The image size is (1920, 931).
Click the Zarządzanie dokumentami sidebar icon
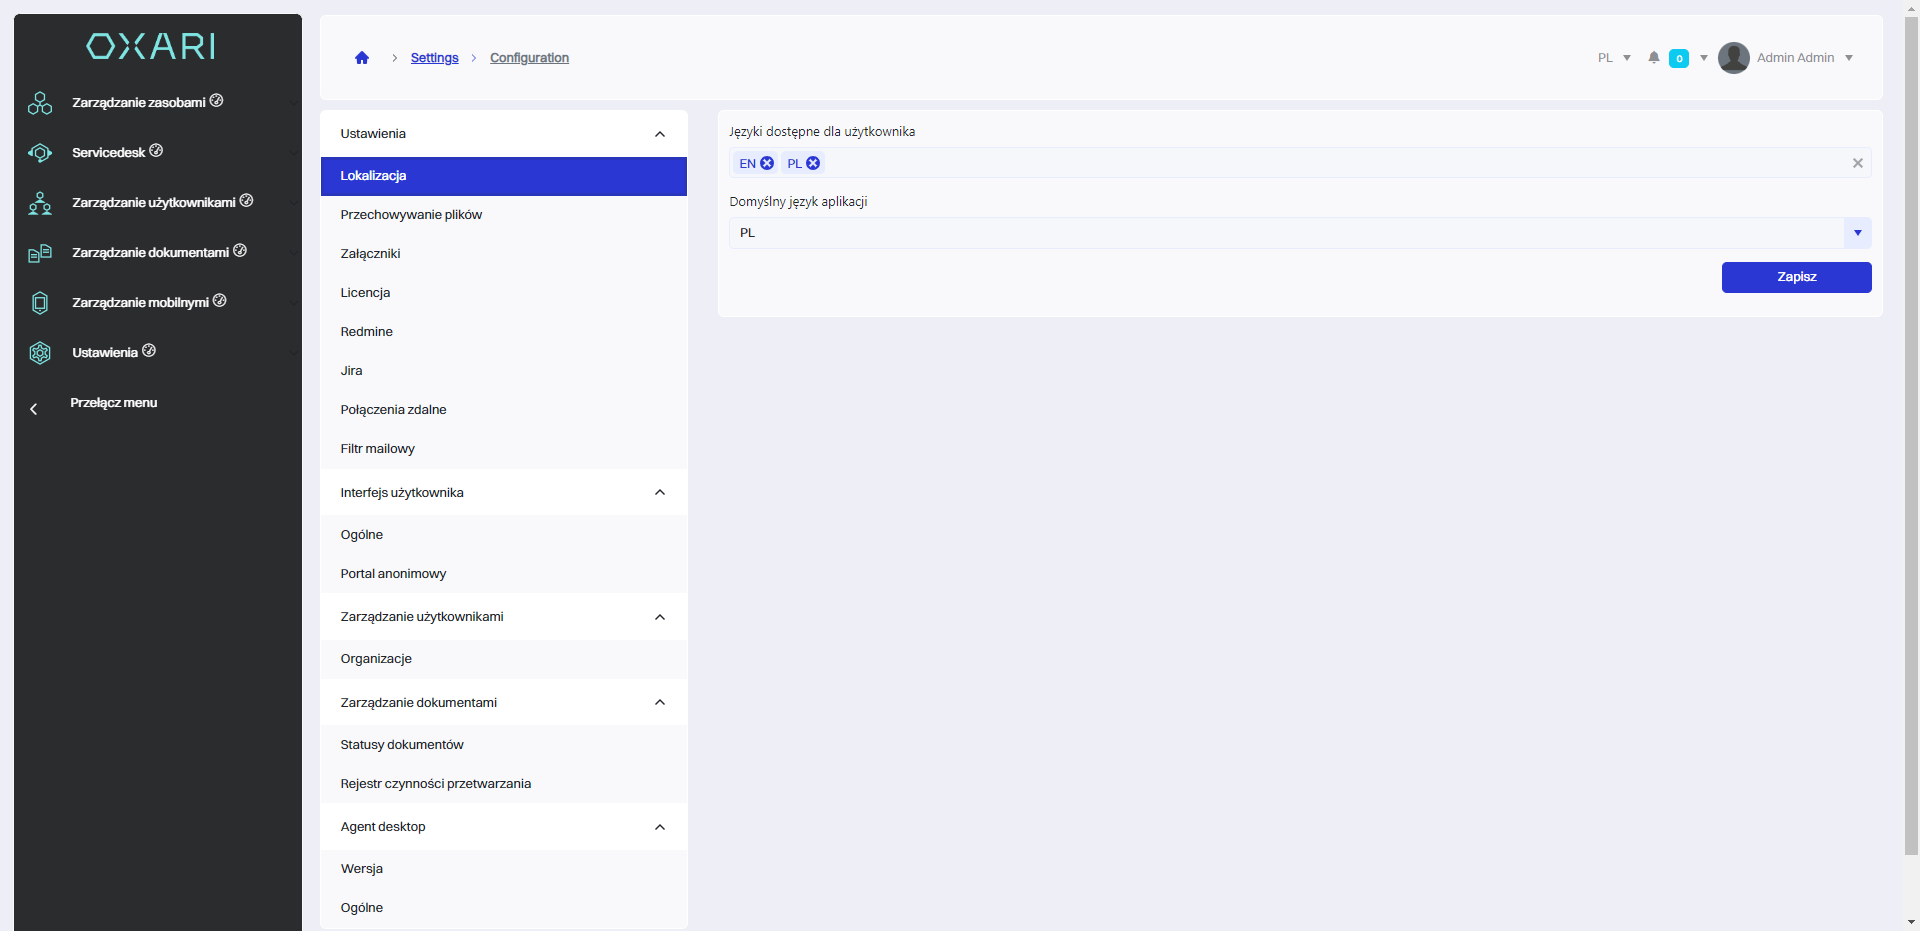(40, 253)
